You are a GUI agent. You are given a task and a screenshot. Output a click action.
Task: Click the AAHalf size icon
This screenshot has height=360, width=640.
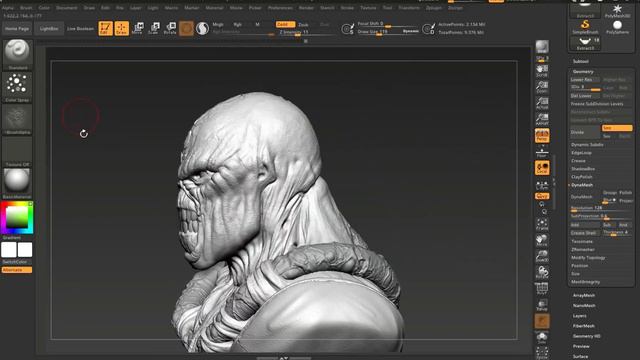pos(542,119)
